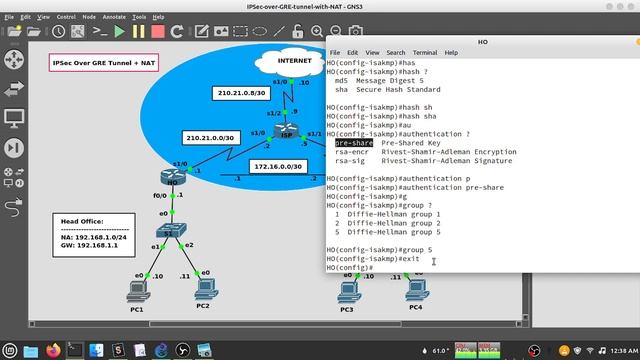Viewport: 640px width, 360px height.
Task: Show or hide interface labels icon
Action: pyautogui.click(x=78, y=31)
